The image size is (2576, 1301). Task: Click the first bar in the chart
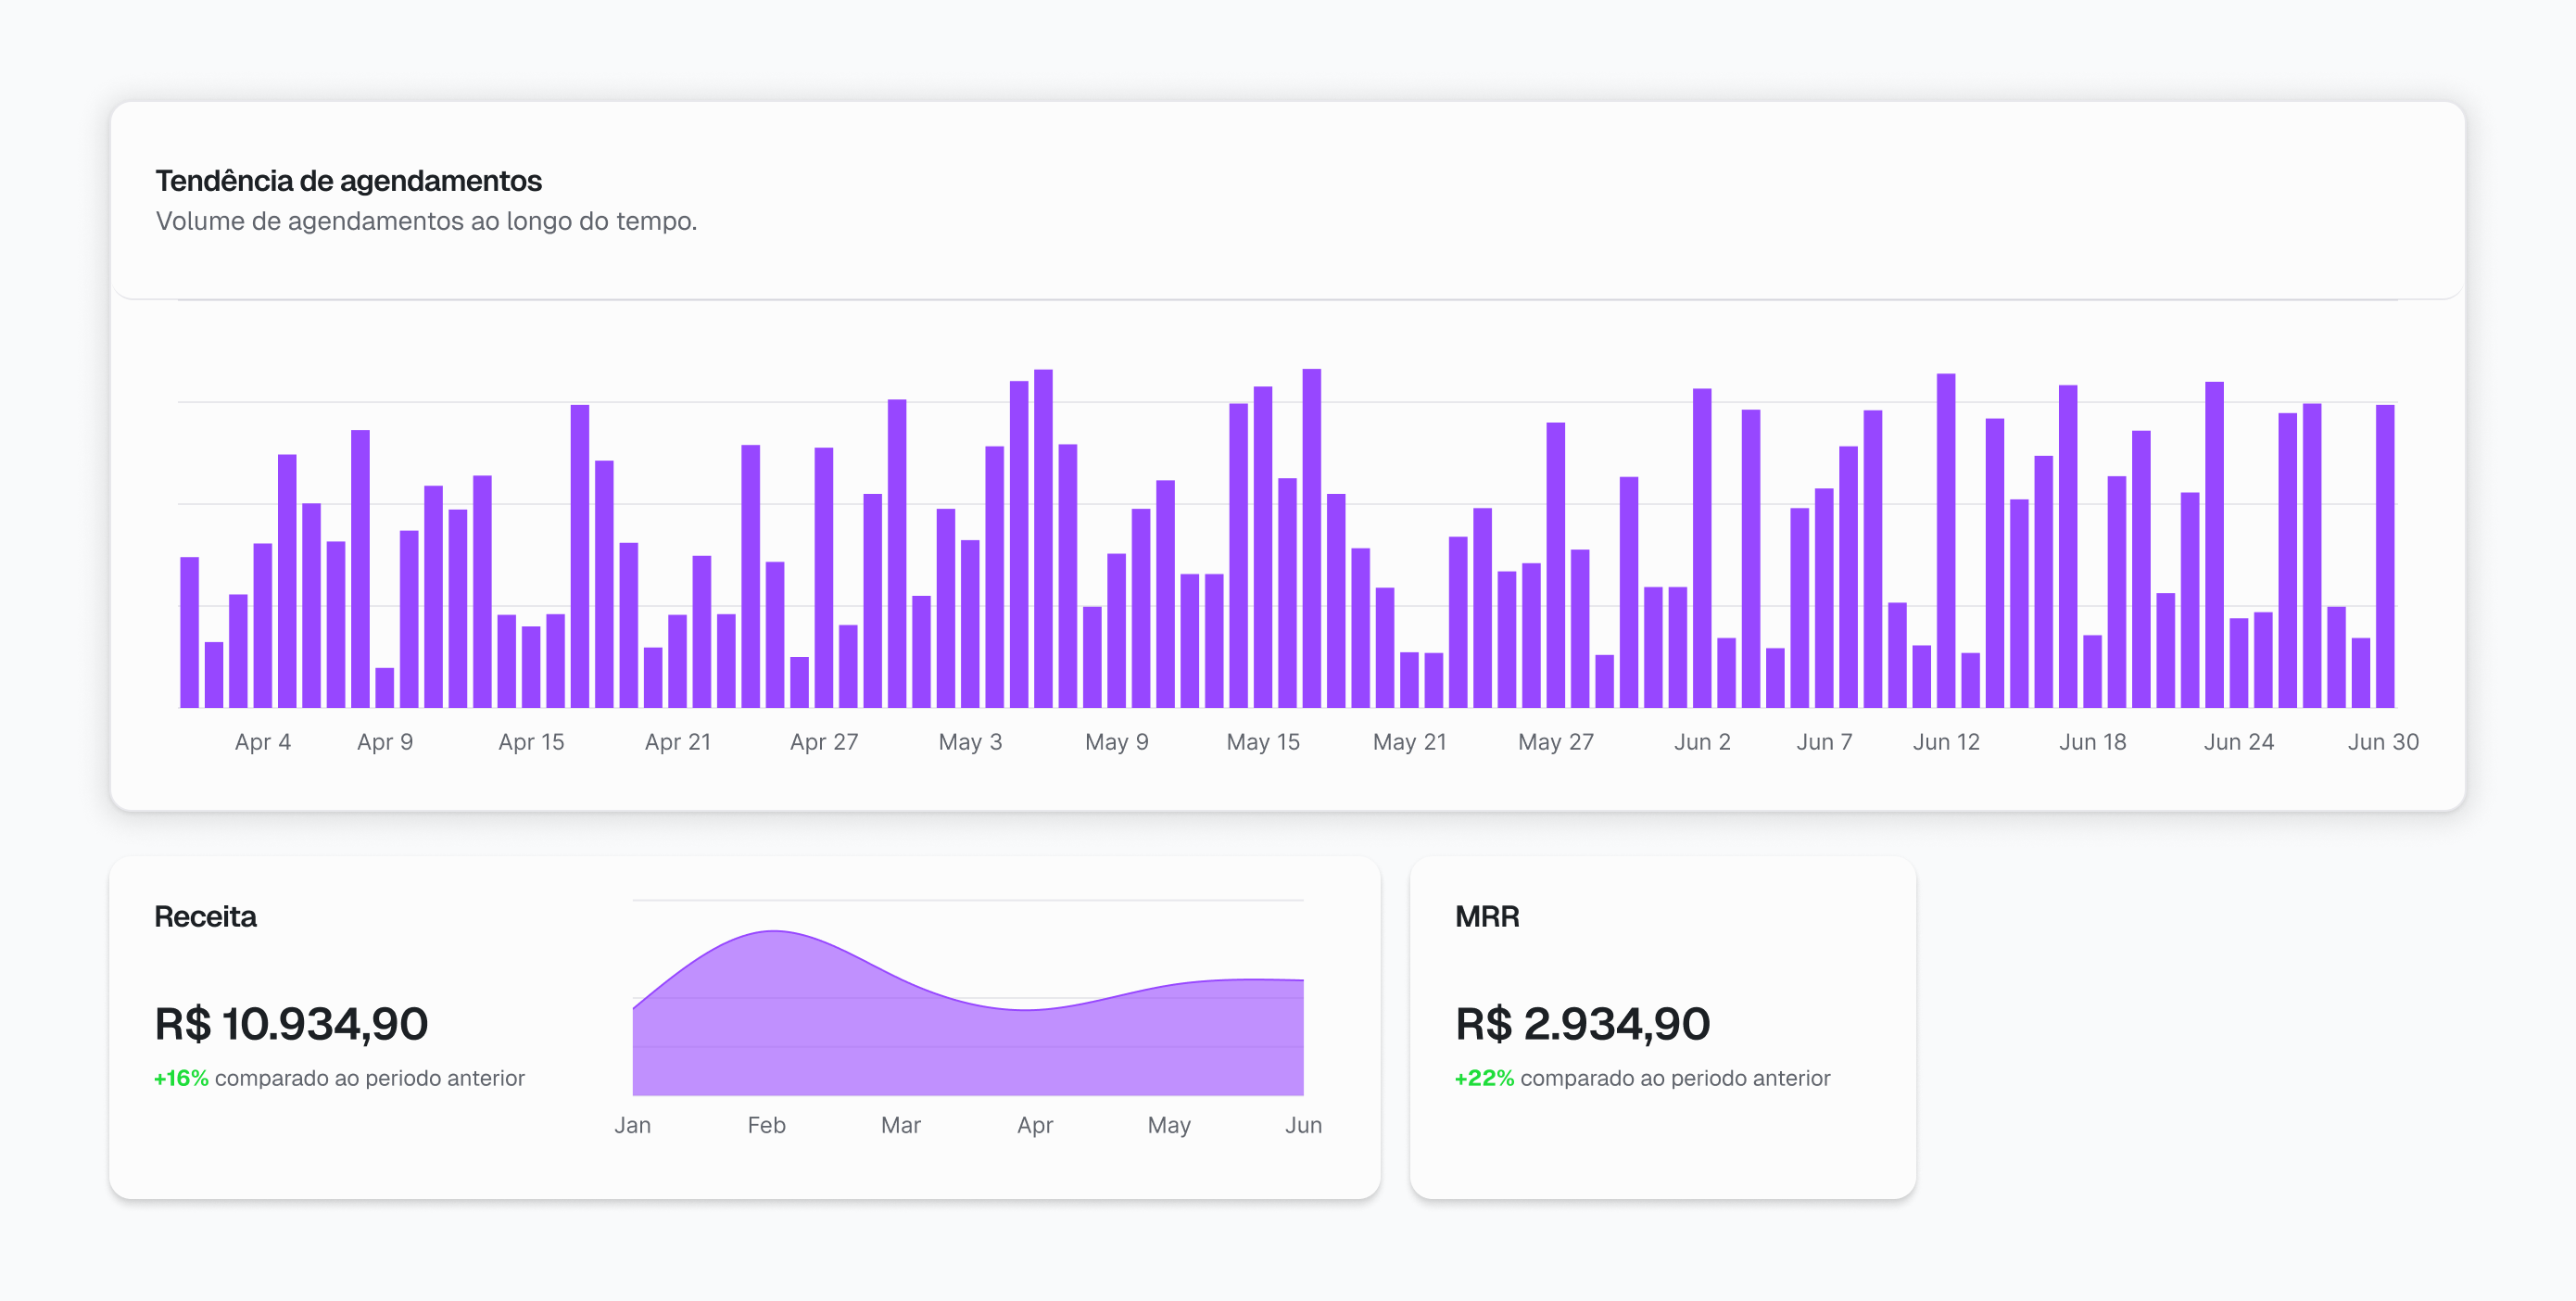(189, 632)
